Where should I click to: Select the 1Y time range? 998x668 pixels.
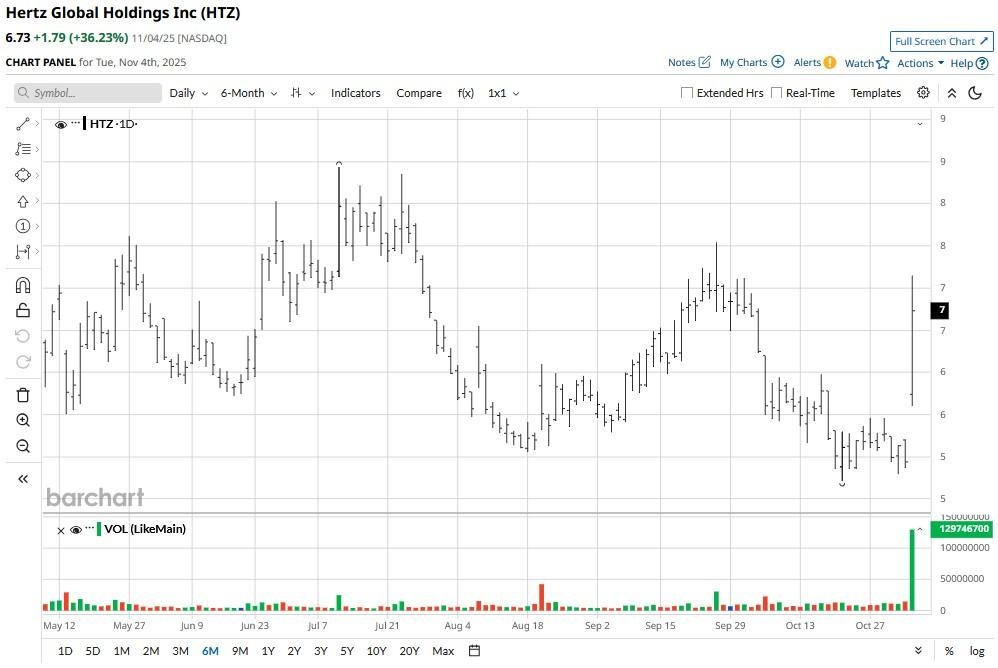click(268, 651)
